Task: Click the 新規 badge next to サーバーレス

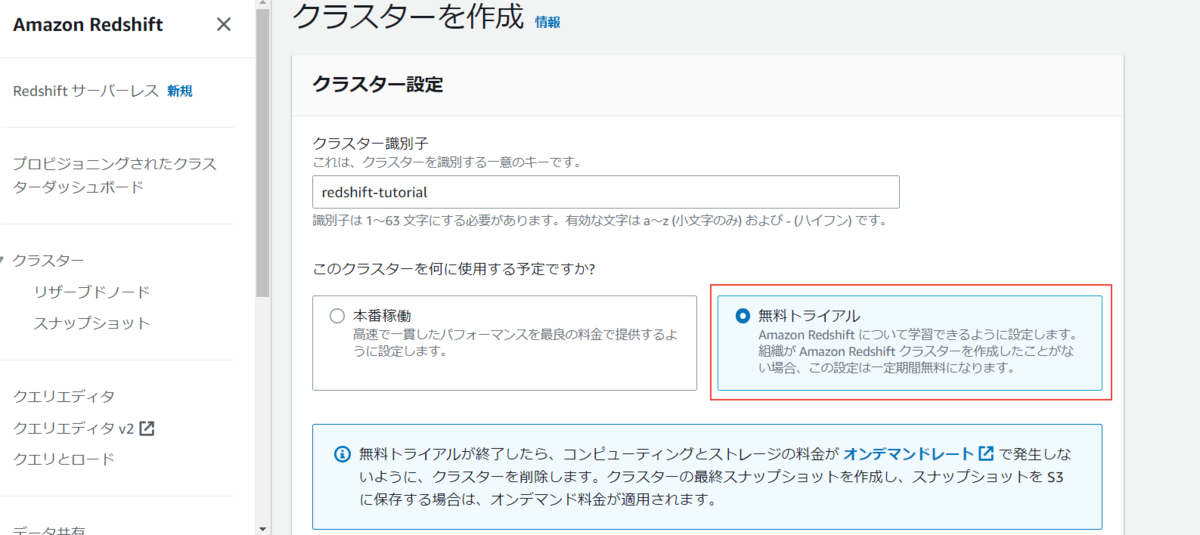Action: (180, 91)
